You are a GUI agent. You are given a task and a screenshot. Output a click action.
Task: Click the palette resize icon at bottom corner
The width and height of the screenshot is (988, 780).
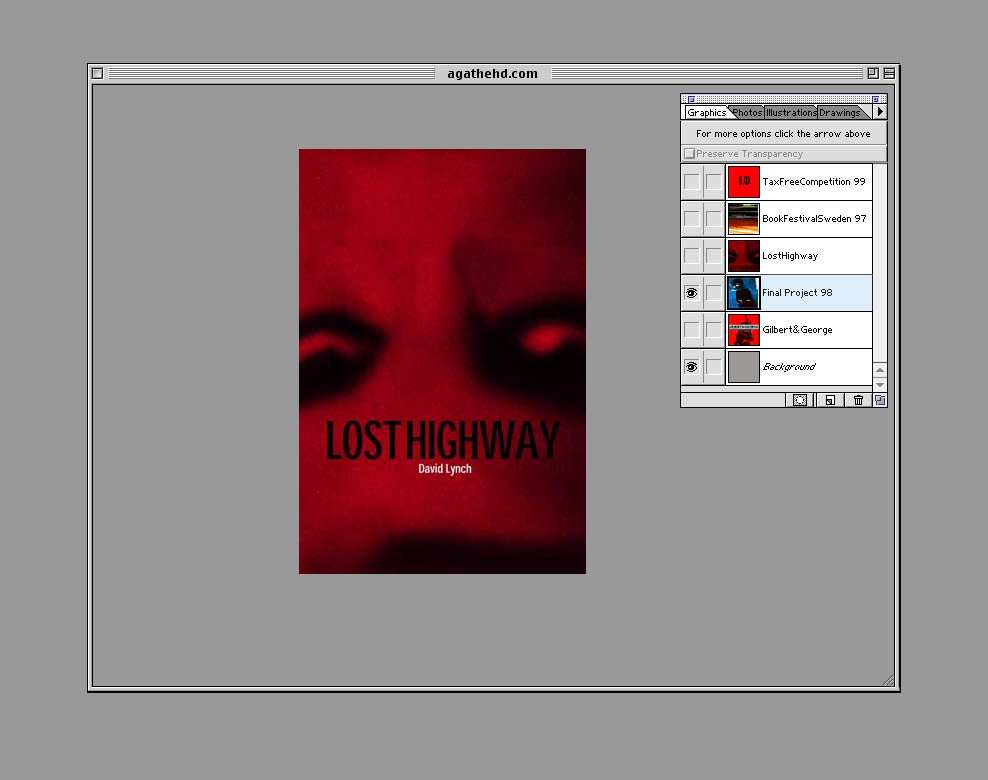pos(880,400)
